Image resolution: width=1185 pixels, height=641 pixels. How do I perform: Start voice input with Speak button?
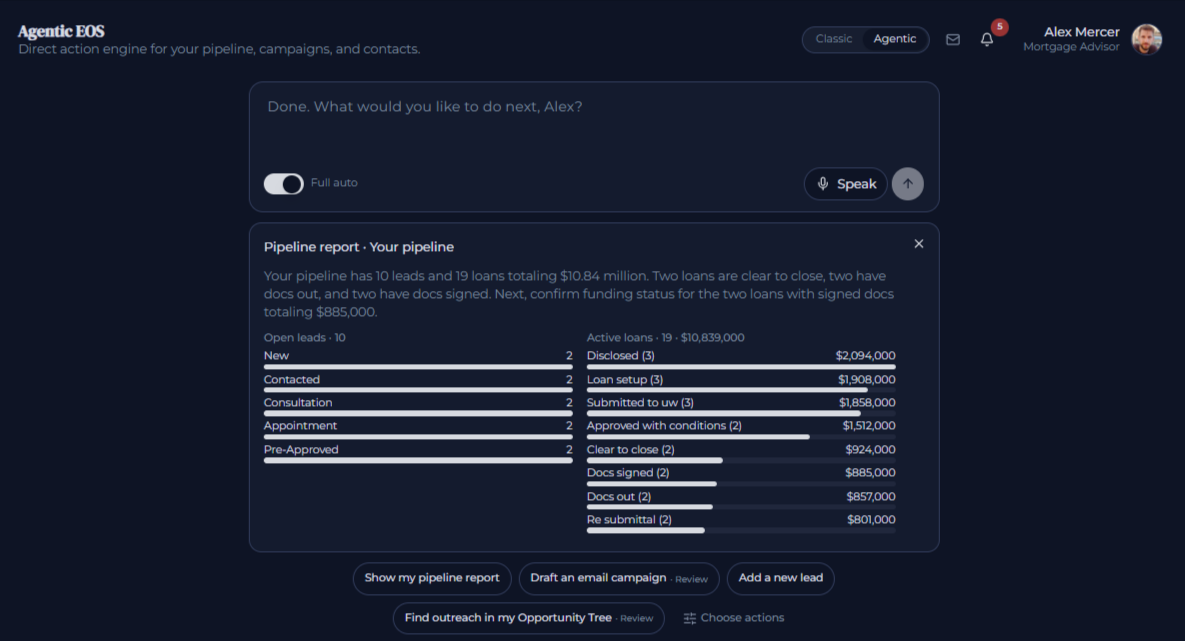coord(846,184)
